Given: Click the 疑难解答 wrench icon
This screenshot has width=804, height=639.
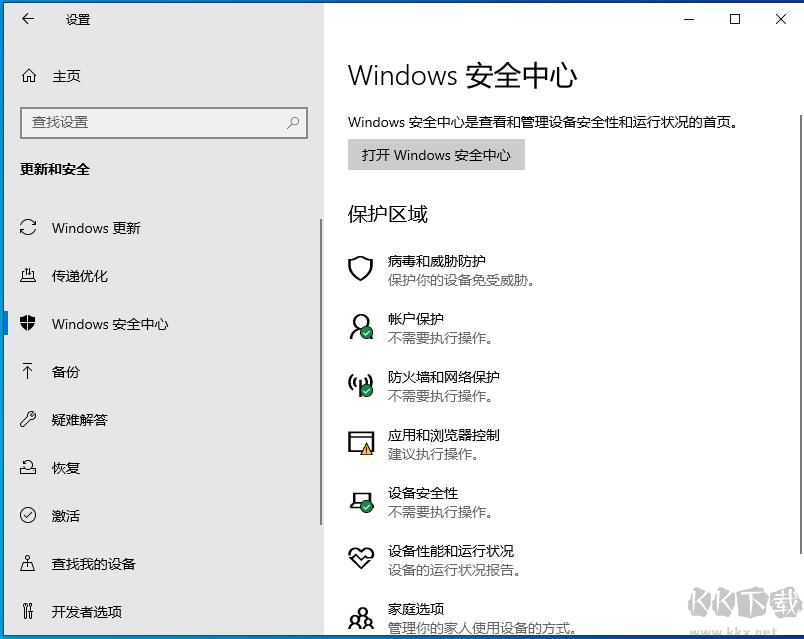Looking at the screenshot, I should click(28, 419).
